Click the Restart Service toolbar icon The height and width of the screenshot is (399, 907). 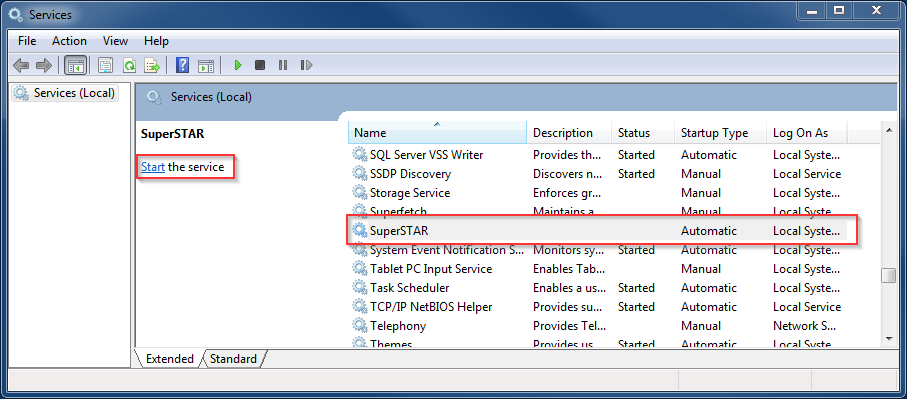click(x=307, y=65)
